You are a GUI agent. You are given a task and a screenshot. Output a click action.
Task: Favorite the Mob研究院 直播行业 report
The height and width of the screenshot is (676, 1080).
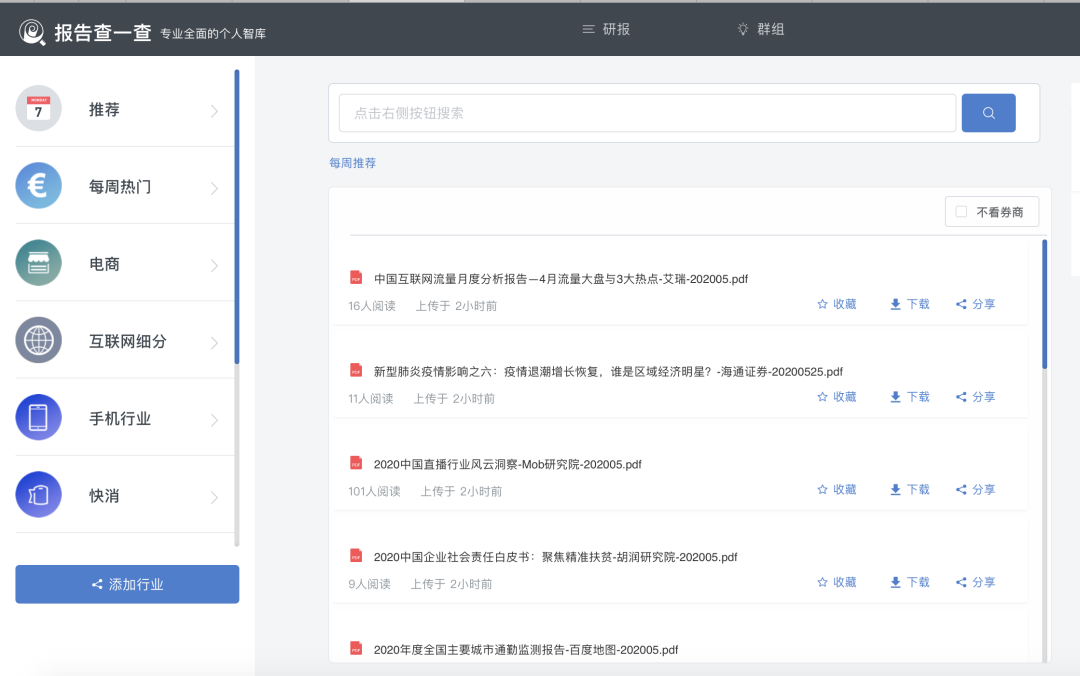(x=837, y=489)
